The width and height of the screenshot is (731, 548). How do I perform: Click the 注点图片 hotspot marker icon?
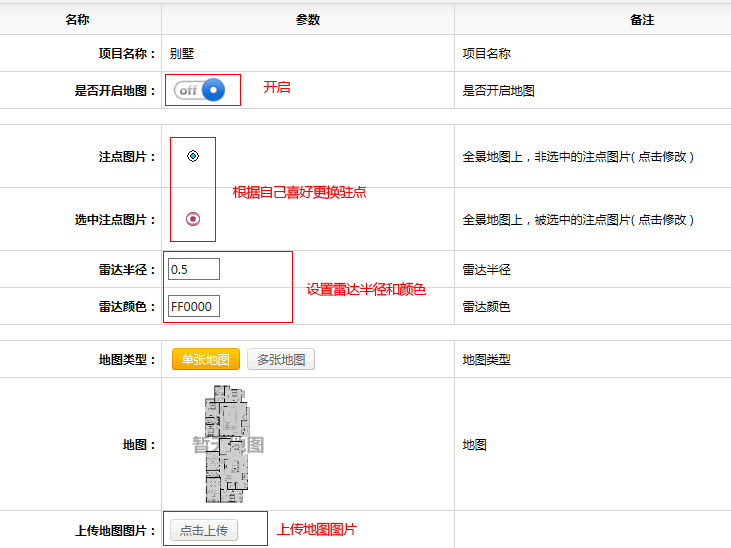point(193,156)
